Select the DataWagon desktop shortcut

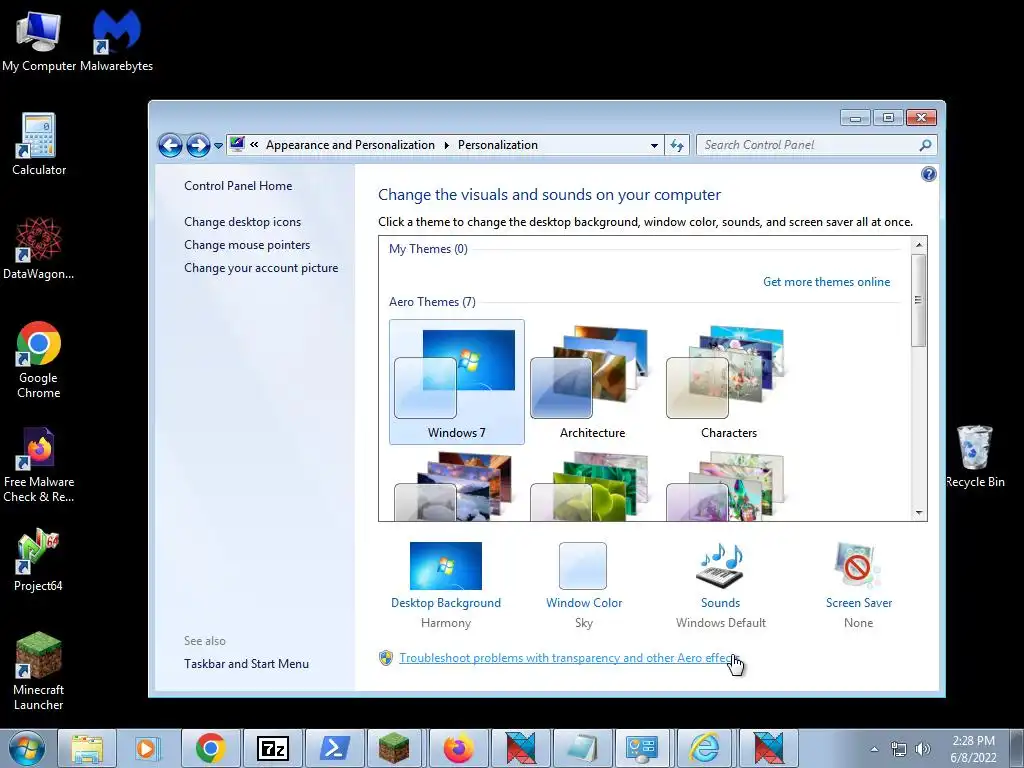tap(39, 248)
